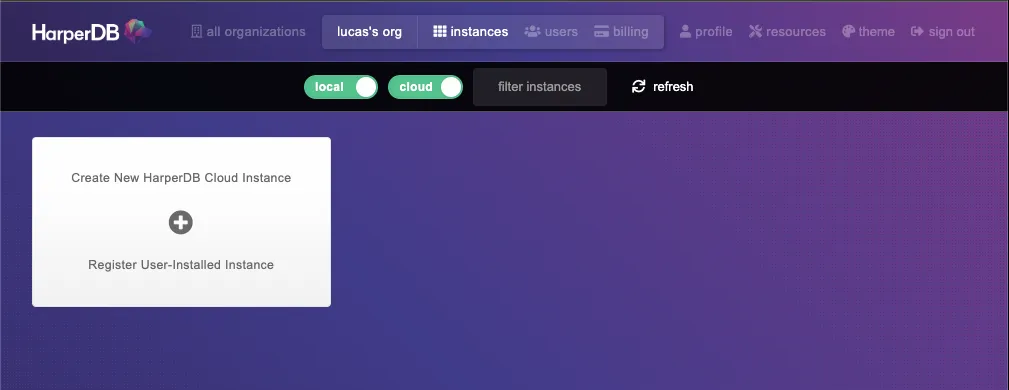The image size is (1009, 390).
Task: Click the palette icon beside theme
Action: click(848, 32)
